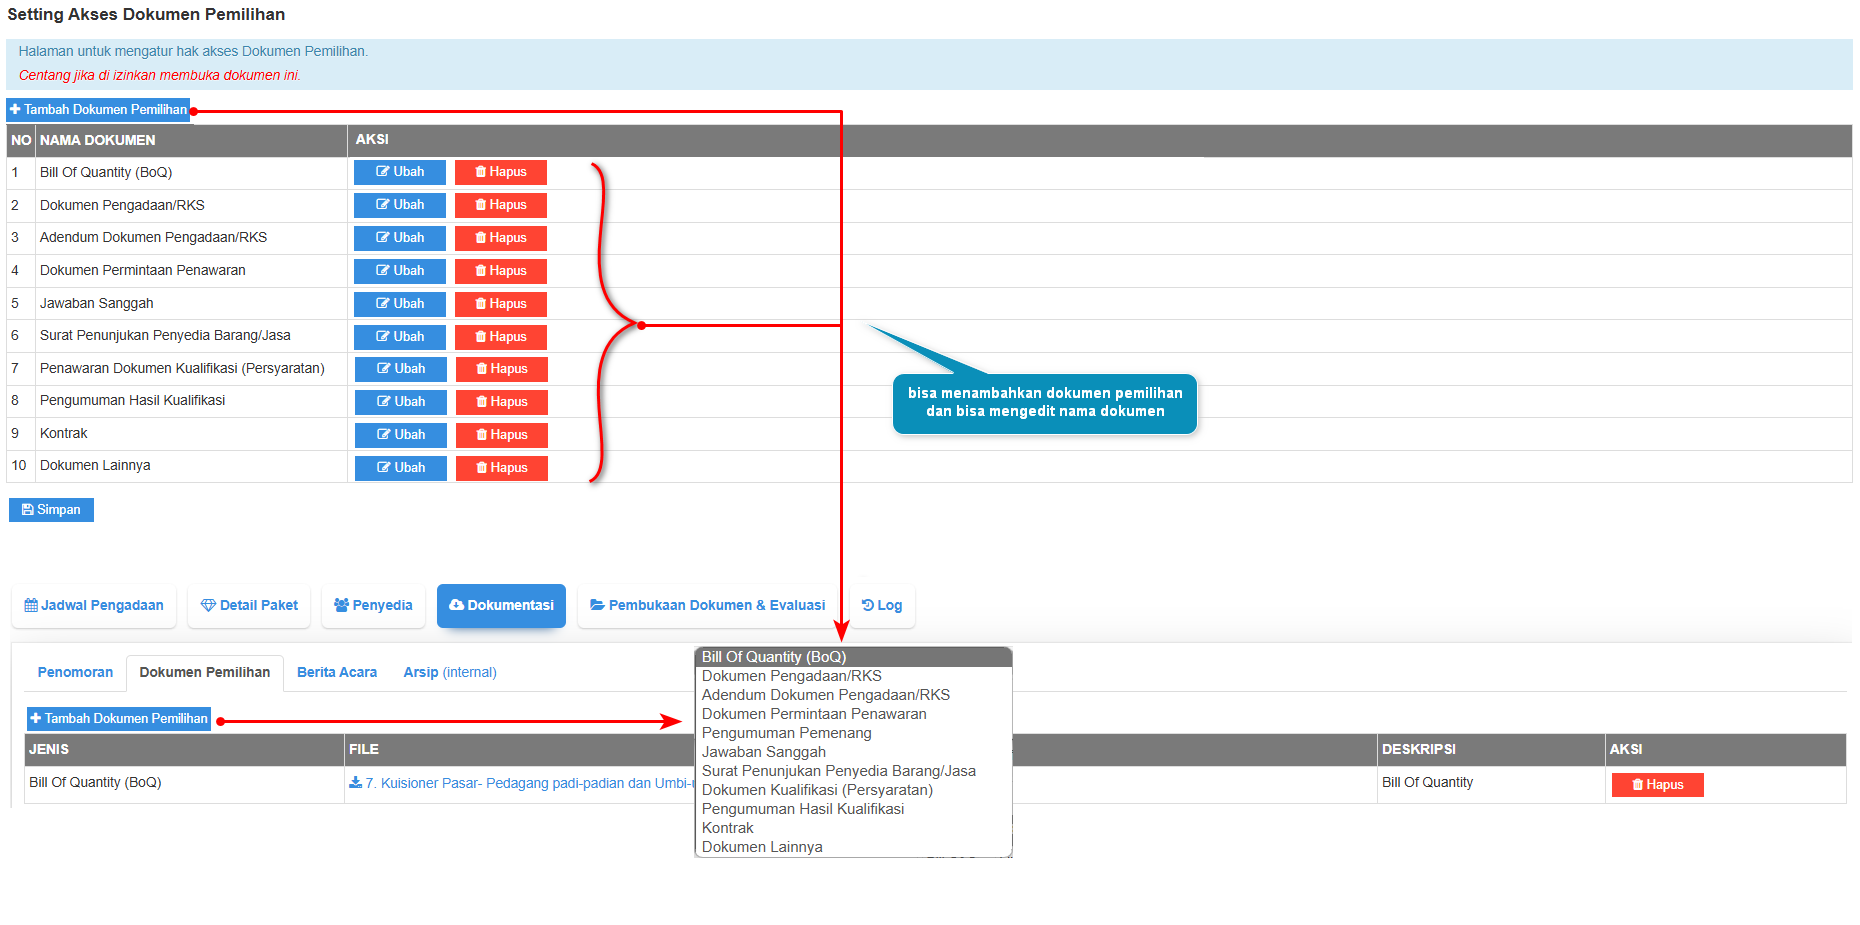Edit the Adendum Dokumen Pengadaan/RKS entry
The image size is (1860, 925).
click(400, 238)
